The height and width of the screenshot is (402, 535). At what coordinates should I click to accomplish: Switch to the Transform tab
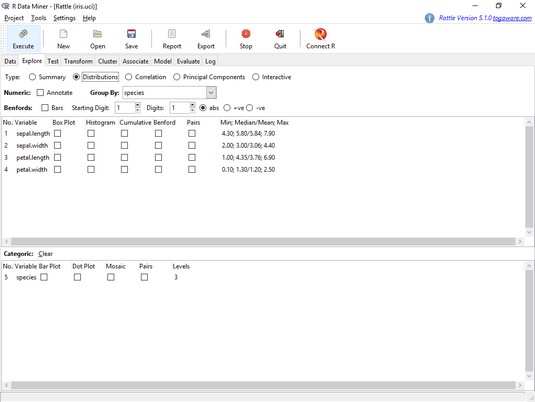click(78, 61)
